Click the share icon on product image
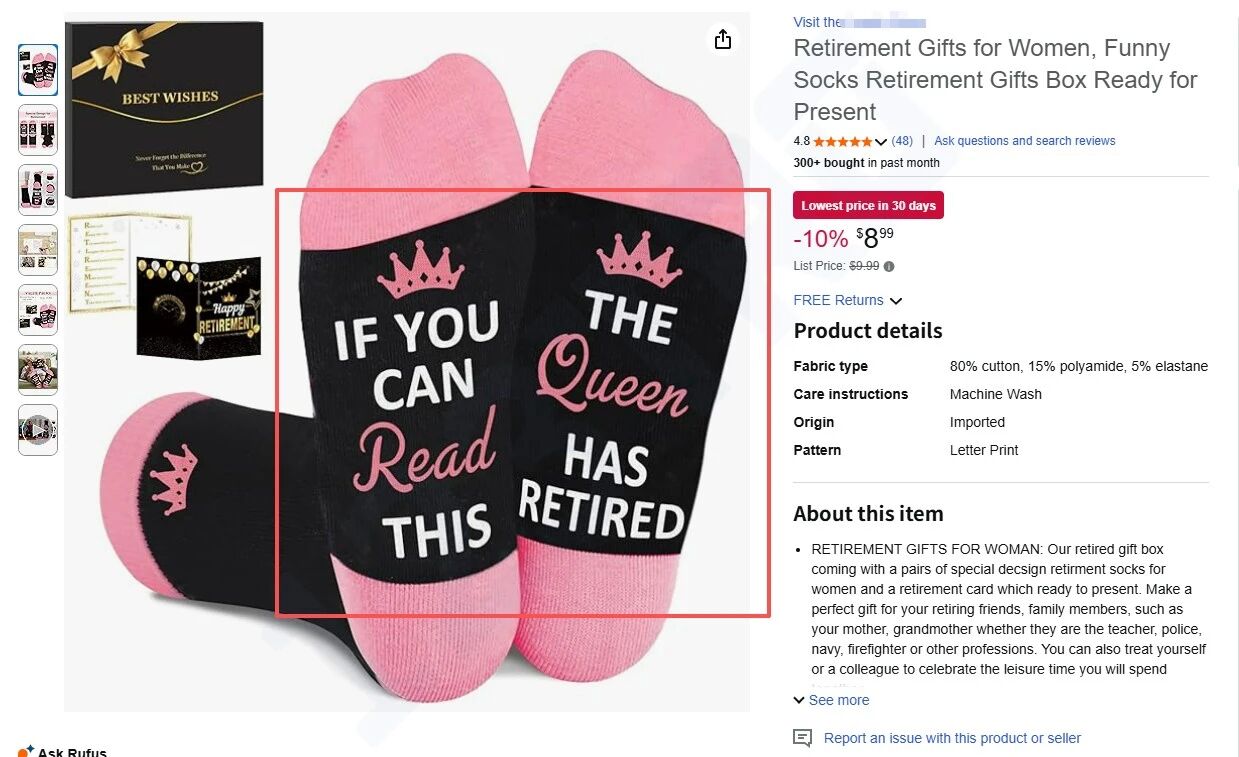The image size is (1239, 757). click(x=723, y=39)
